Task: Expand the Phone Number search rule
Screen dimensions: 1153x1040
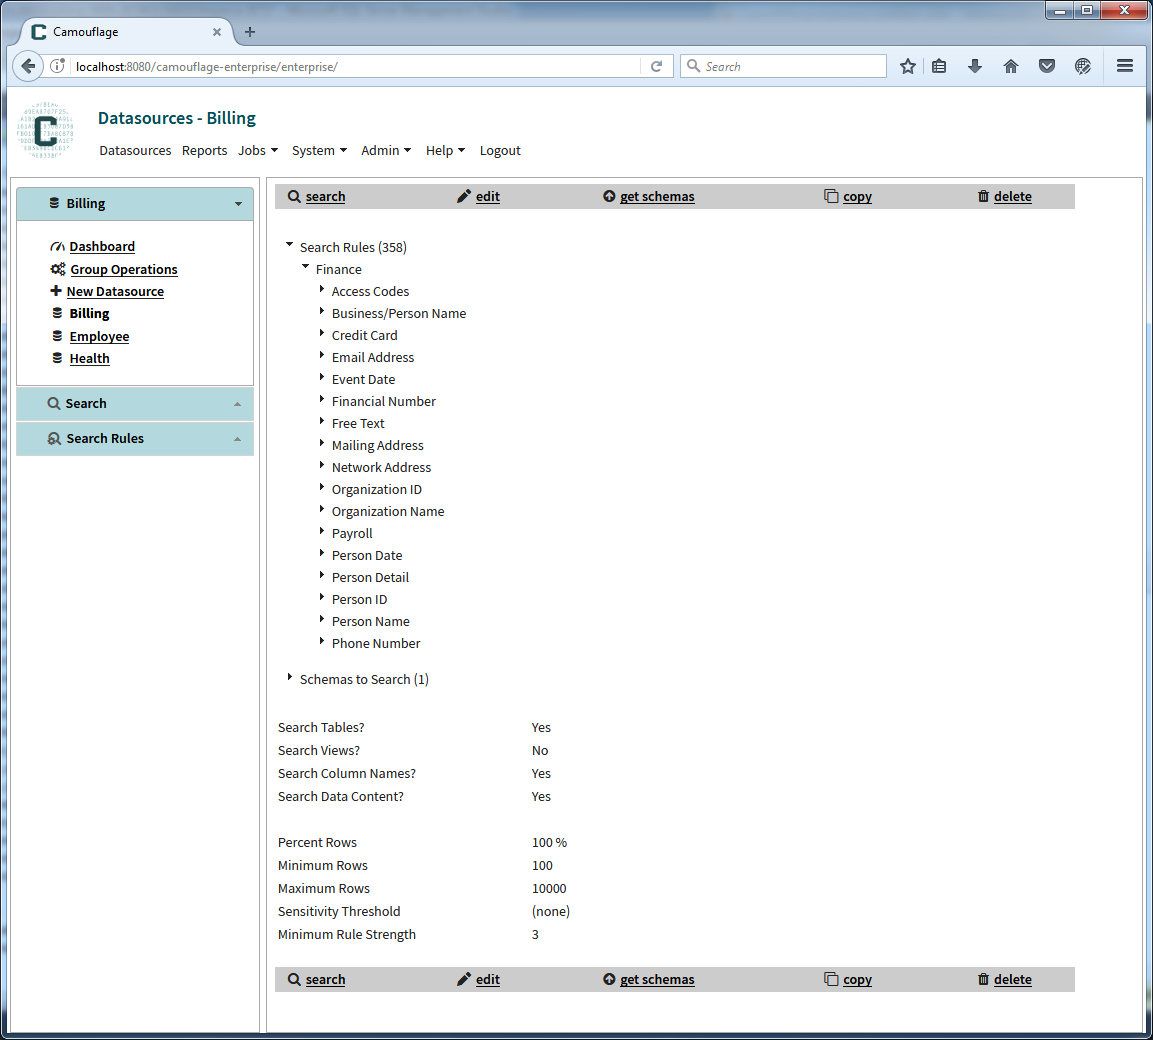Action: pyautogui.click(x=320, y=643)
